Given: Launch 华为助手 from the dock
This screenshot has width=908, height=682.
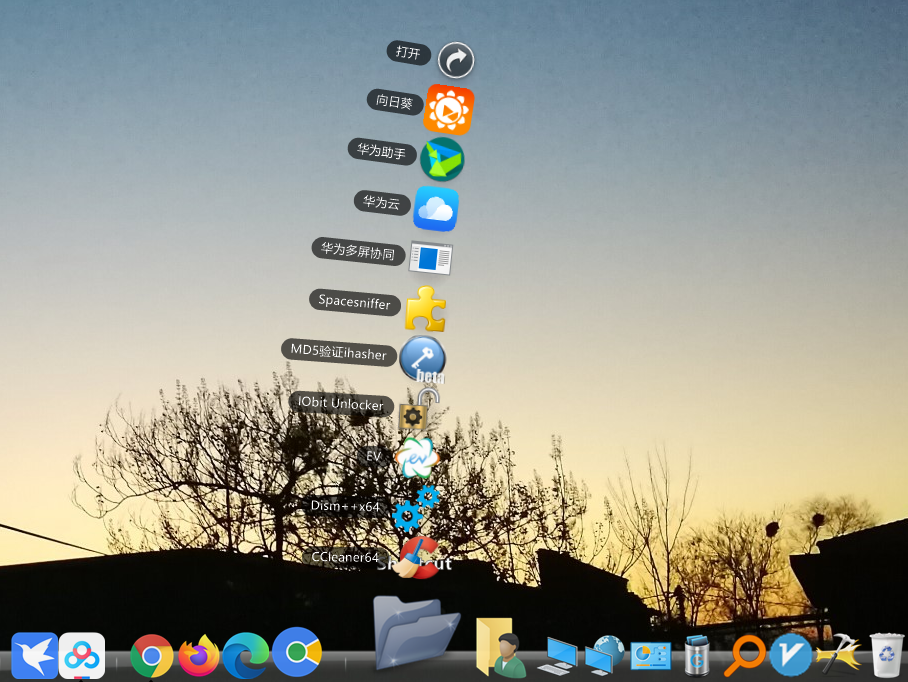Looking at the screenshot, I should coord(441,159).
